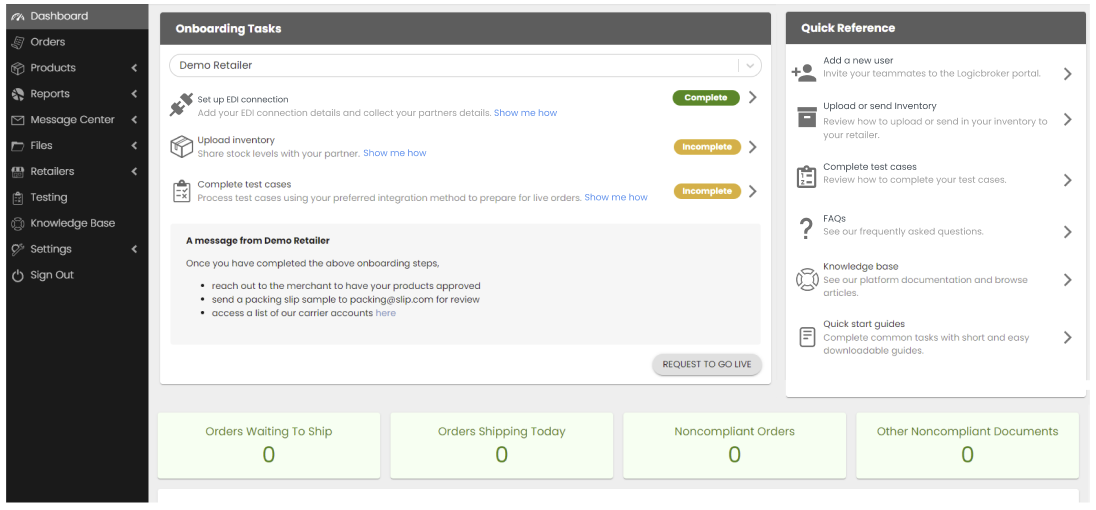This screenshot has width=1096, height=510.
Task: Click the FAQs question mark icon
Action: click(x=806, y=229)
